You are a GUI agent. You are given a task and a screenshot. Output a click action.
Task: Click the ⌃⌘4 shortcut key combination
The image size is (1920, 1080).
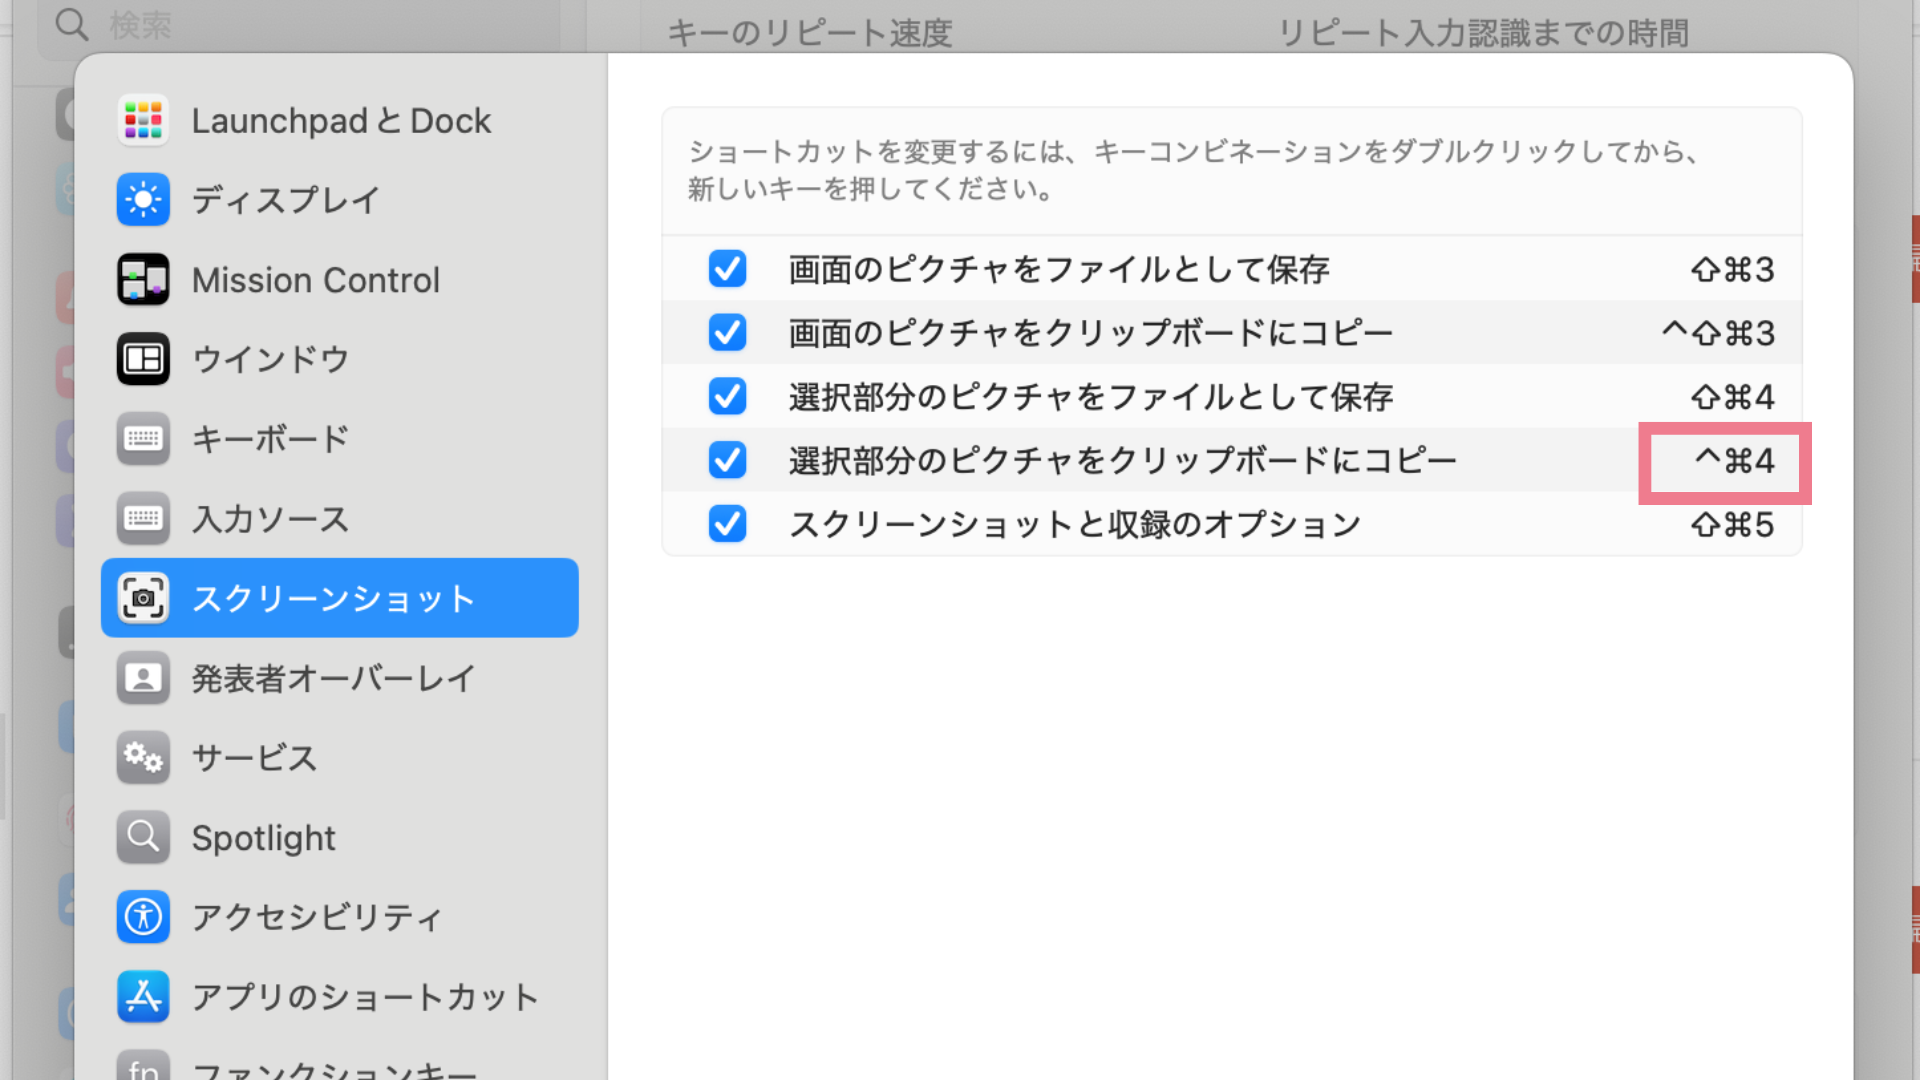pyautogui.click(x=1734, y=461)
